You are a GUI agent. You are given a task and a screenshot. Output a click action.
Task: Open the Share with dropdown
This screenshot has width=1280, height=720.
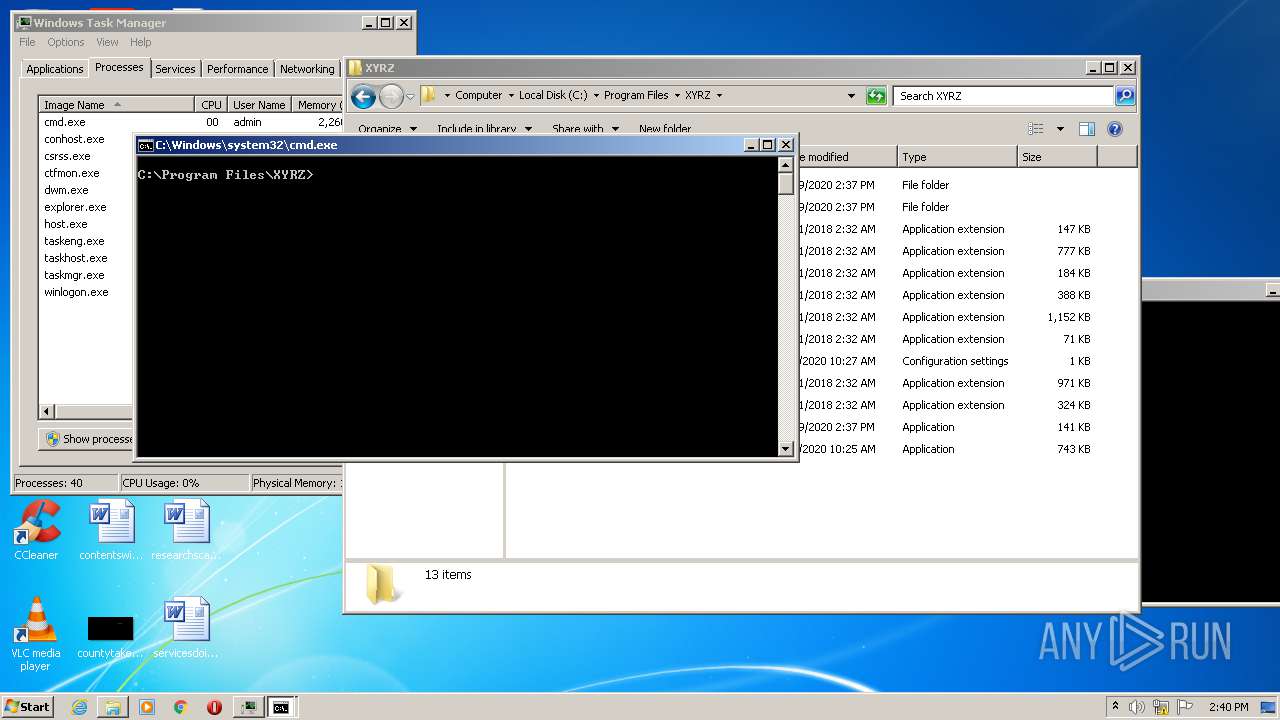click(x=586, y=129)
